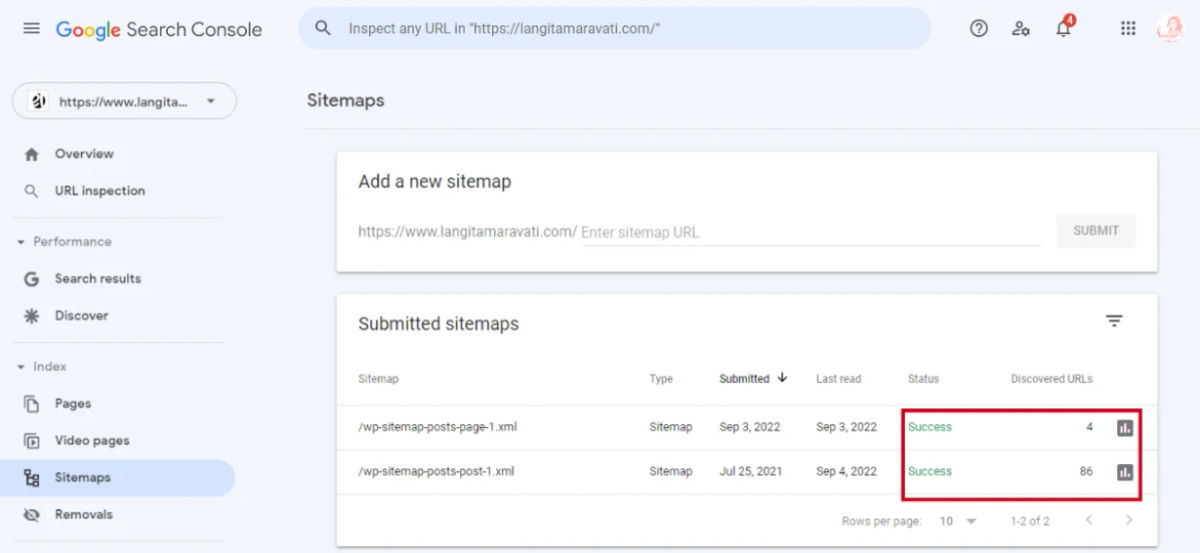The height and width of the screenshot is (553, 1200).
Task: Open index coverage chart icon for post-1 sitemap
Action: 1125,472
